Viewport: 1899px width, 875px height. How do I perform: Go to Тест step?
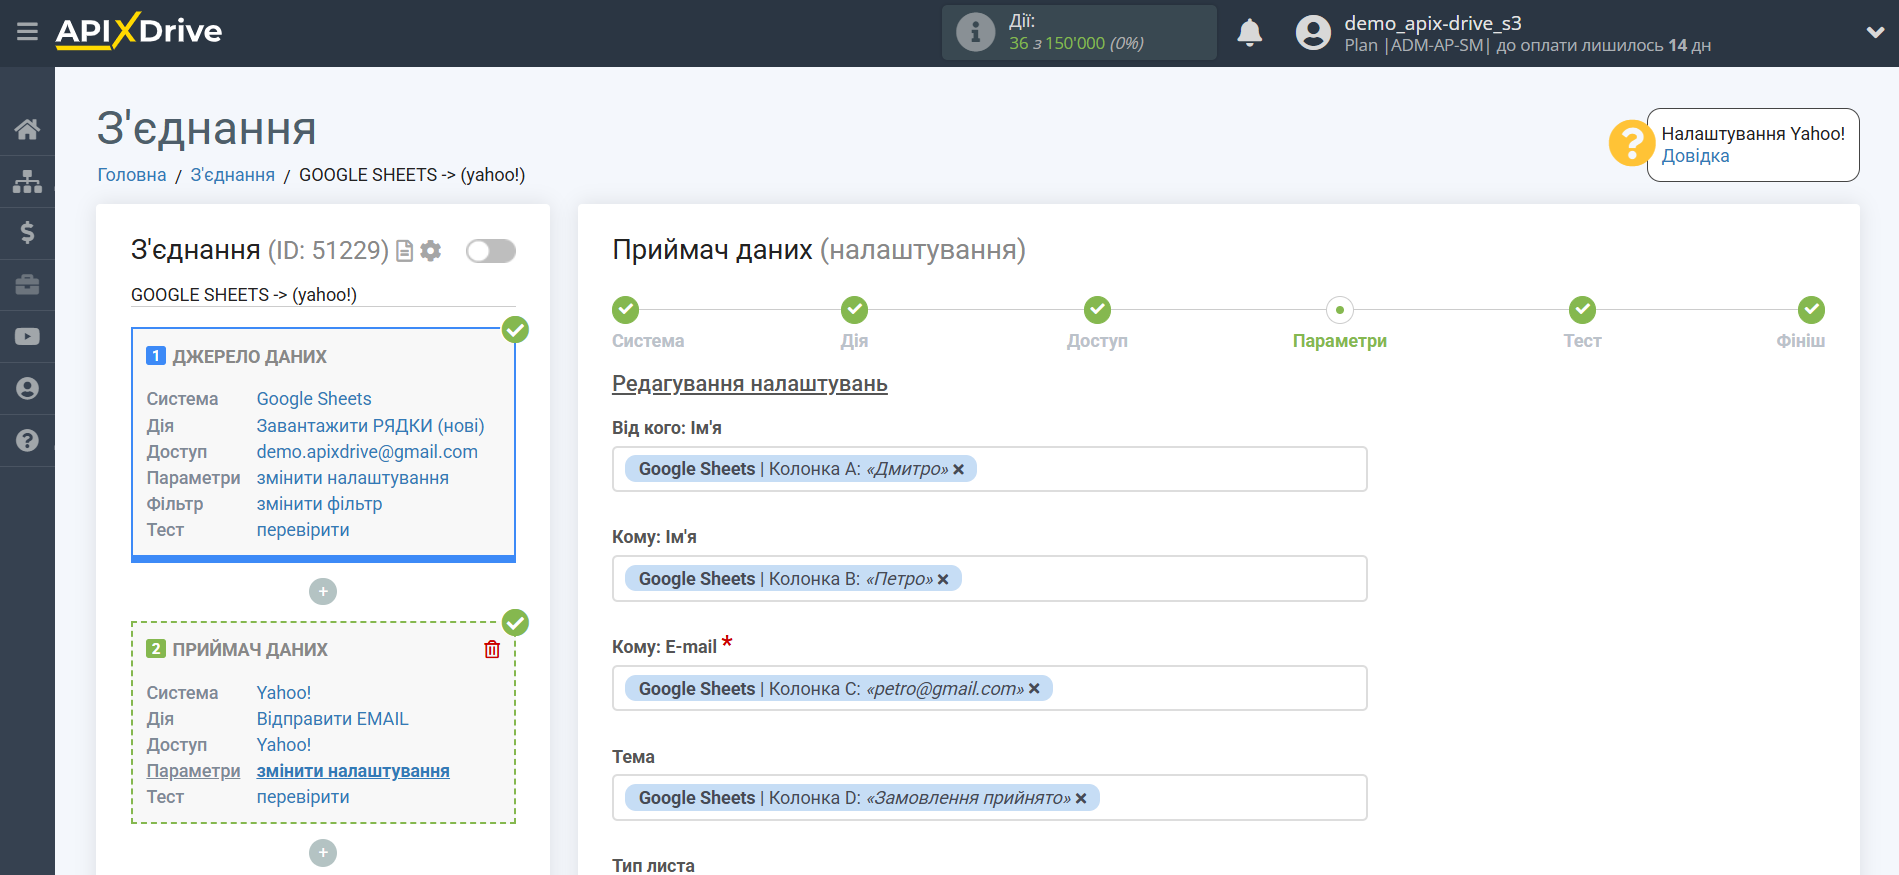point(1582,310)
